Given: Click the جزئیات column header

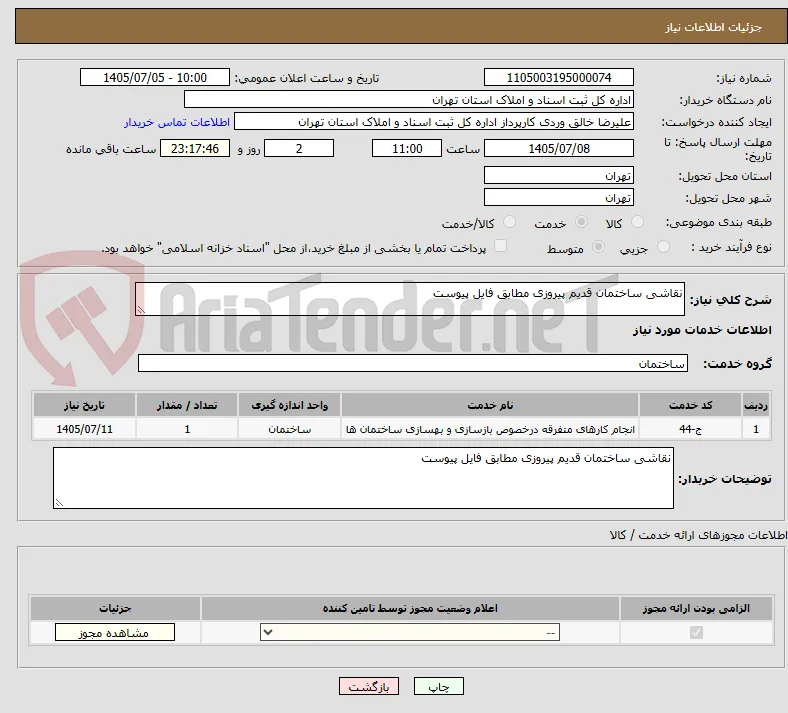Looking at the screenshot, I should 115,608.
